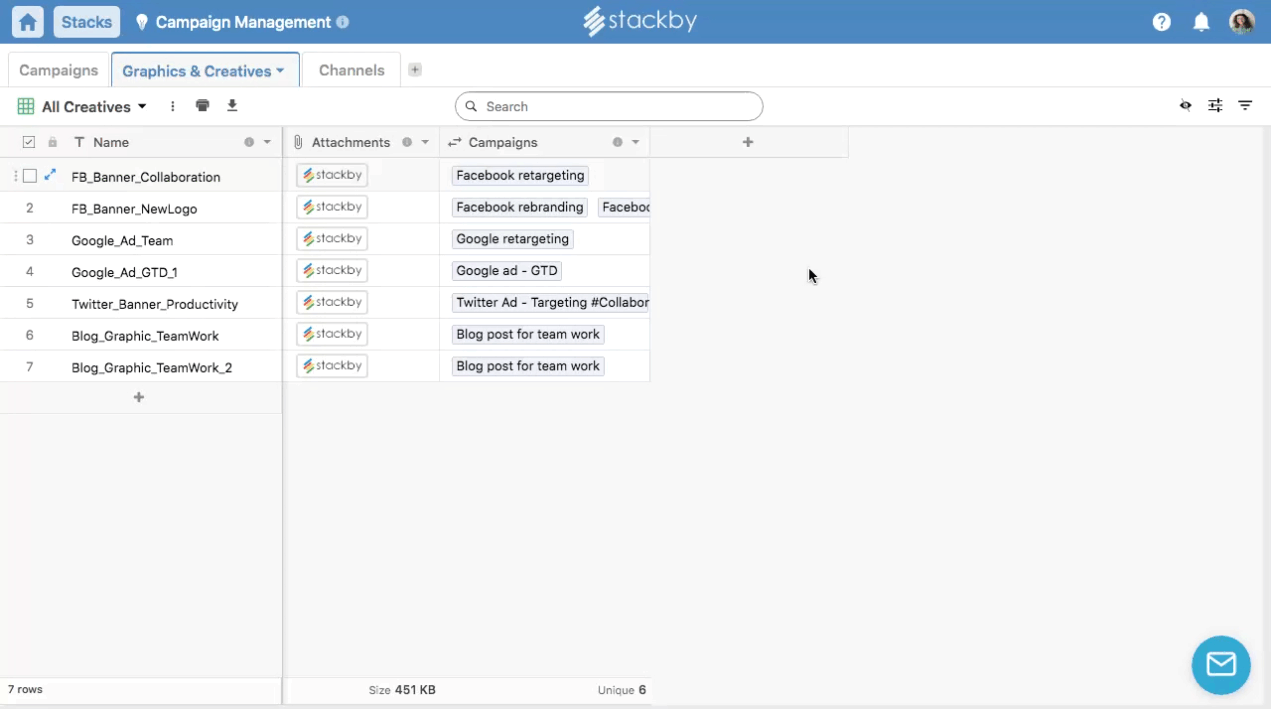Open the Attachments column dropdown arrow

[425, 142]
